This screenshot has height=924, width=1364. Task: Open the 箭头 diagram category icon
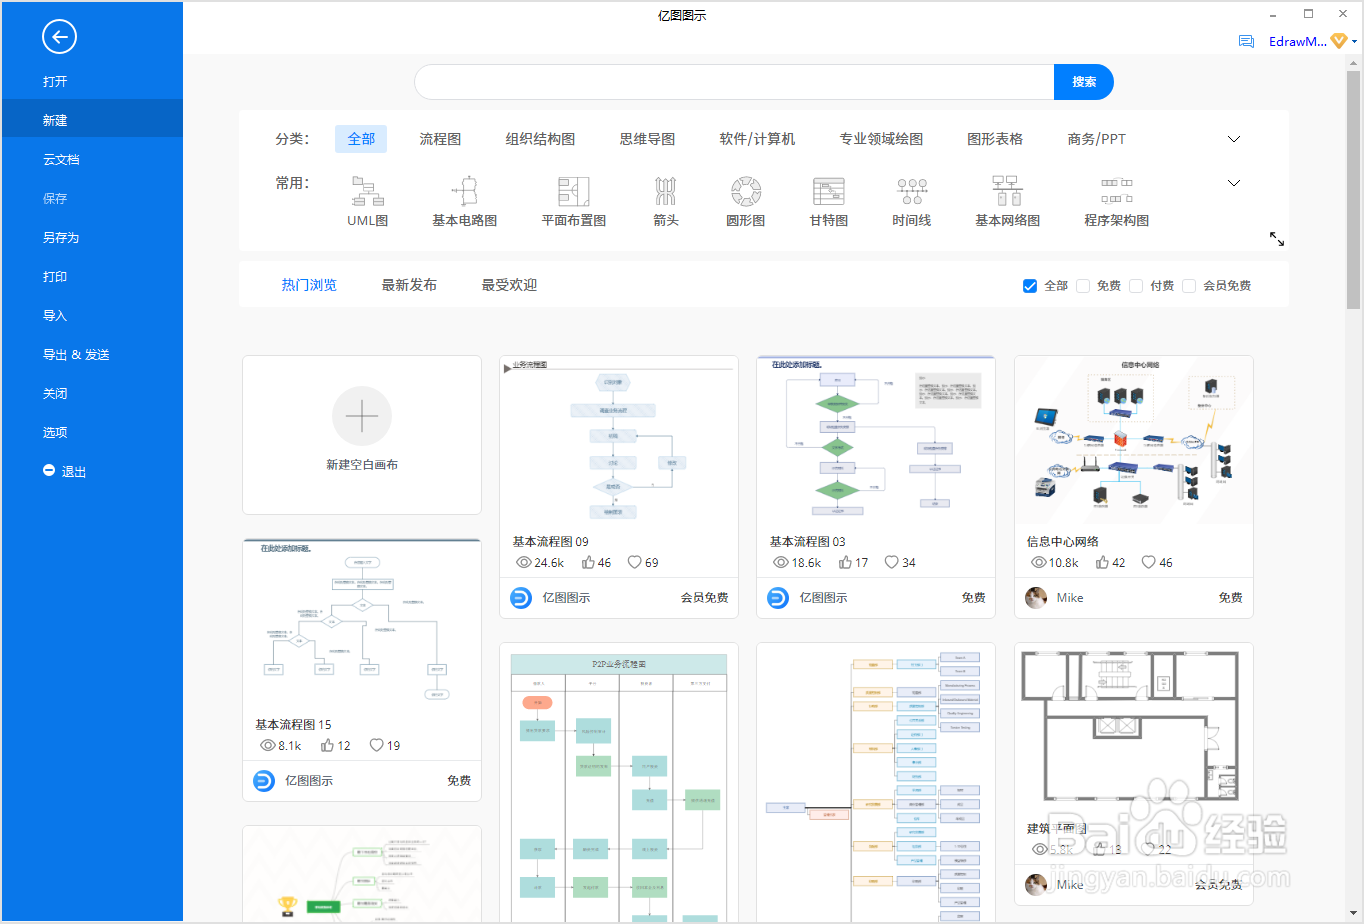pos(666,191)
